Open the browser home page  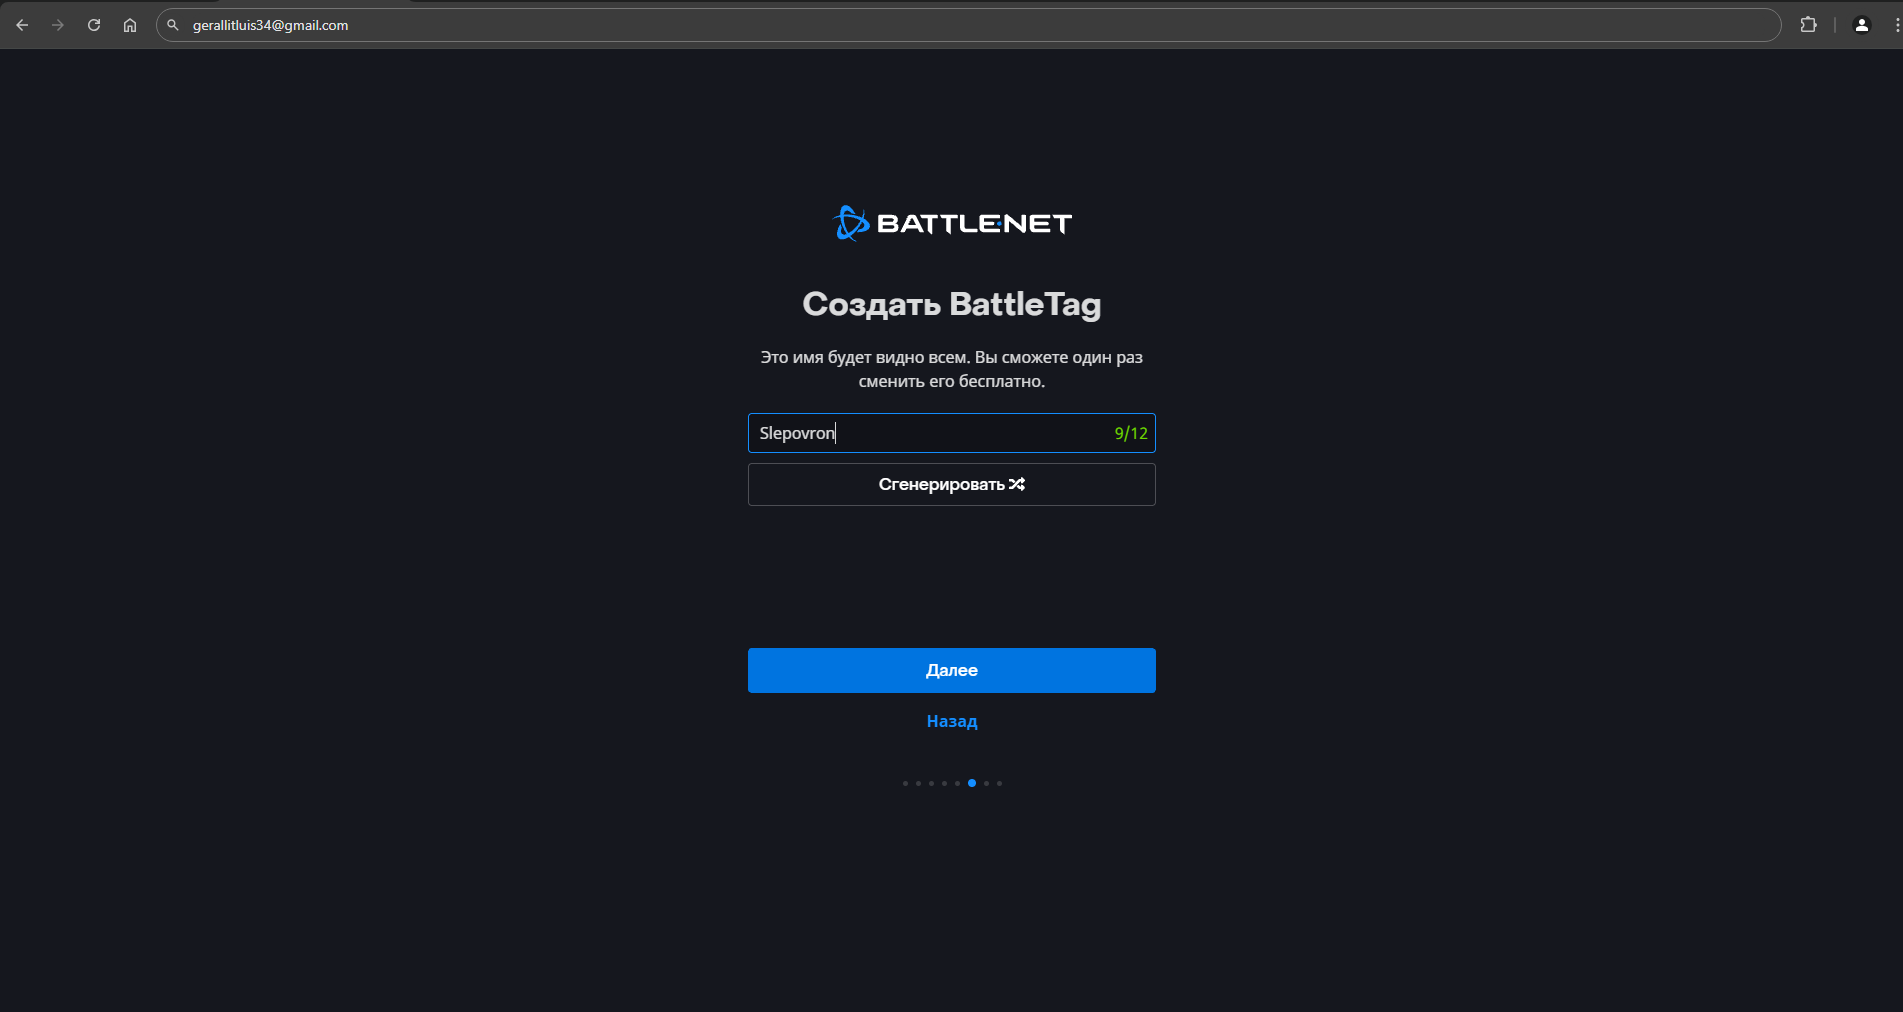pyautogui.click(x=130, y=25)
